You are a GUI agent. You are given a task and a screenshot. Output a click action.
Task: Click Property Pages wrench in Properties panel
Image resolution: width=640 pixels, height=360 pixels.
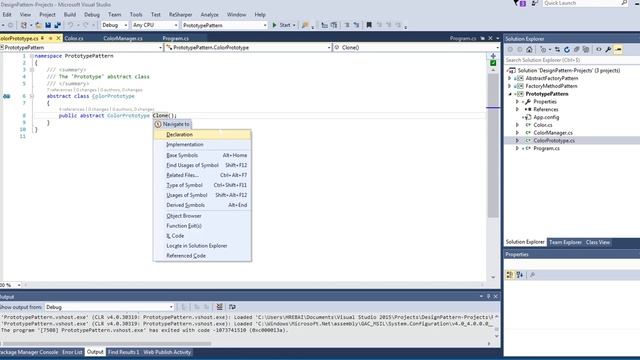532,275
